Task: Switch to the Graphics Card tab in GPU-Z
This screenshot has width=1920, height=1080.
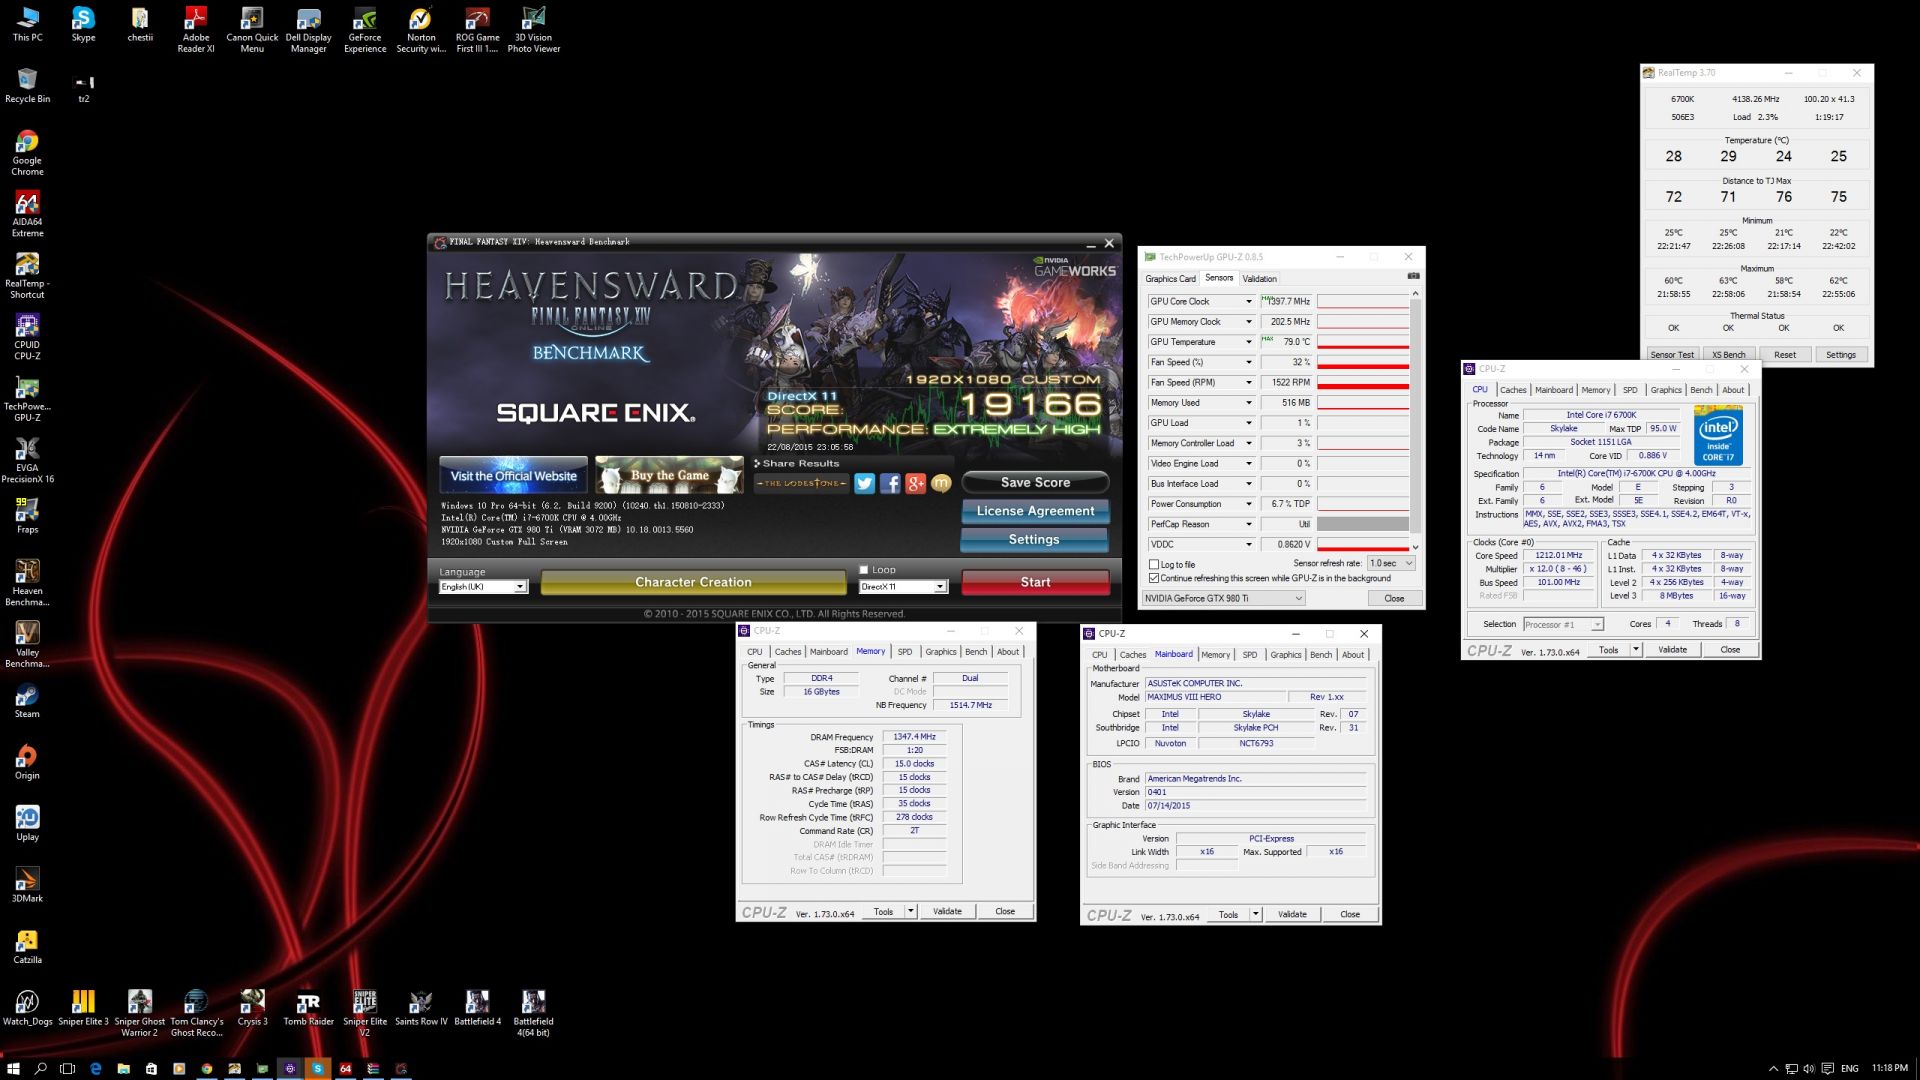Action: point(1170,279)
